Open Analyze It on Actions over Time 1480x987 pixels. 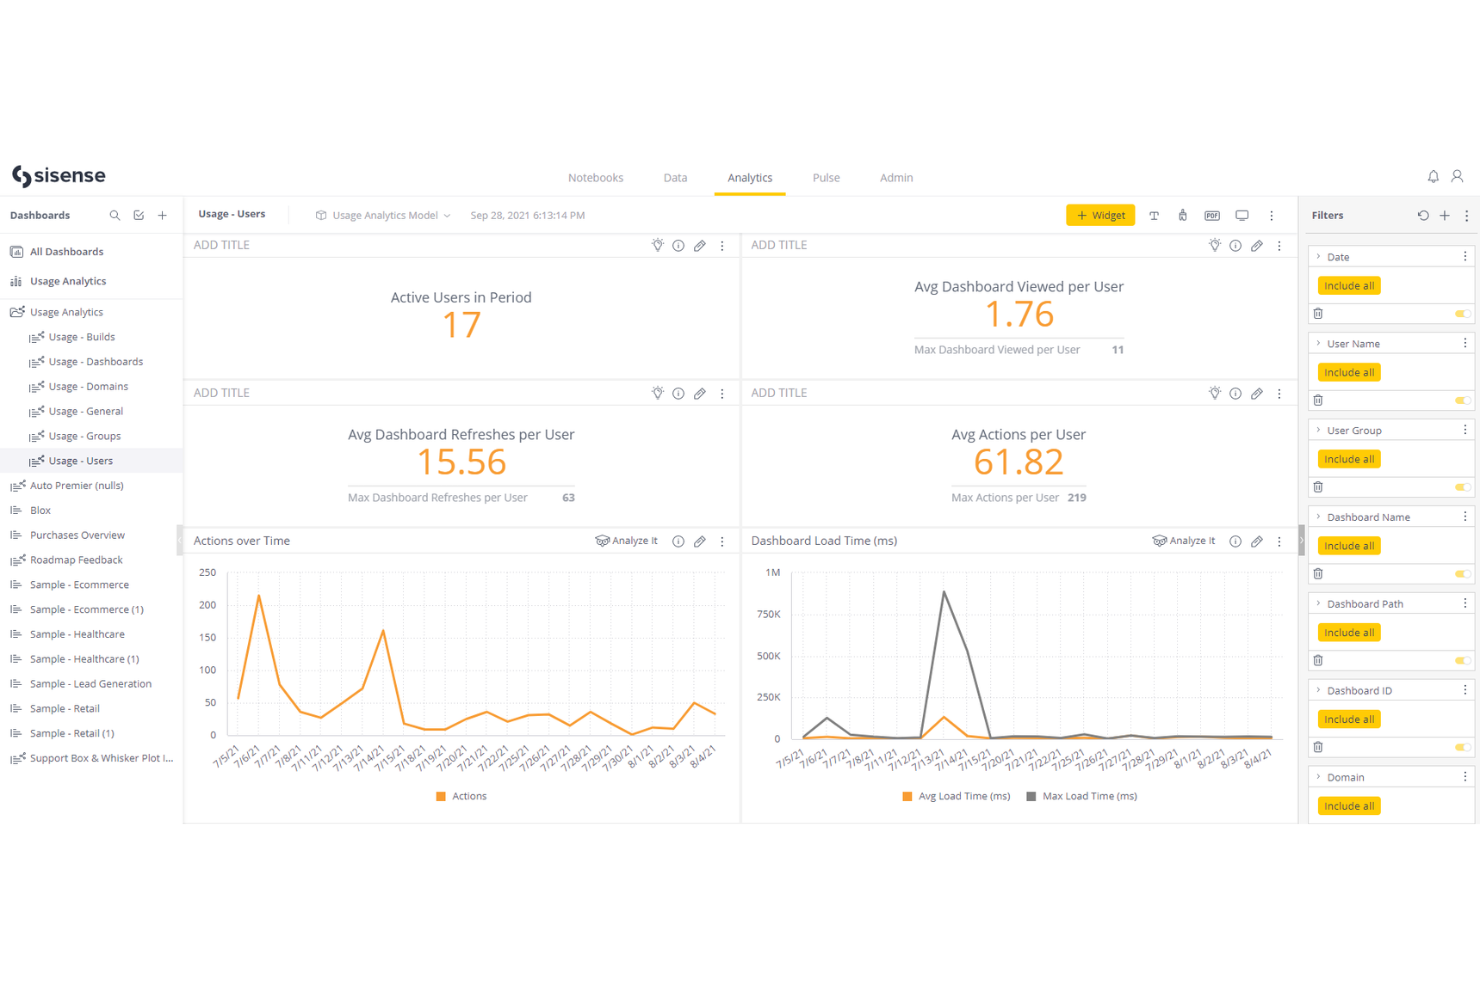coord(627,540)
